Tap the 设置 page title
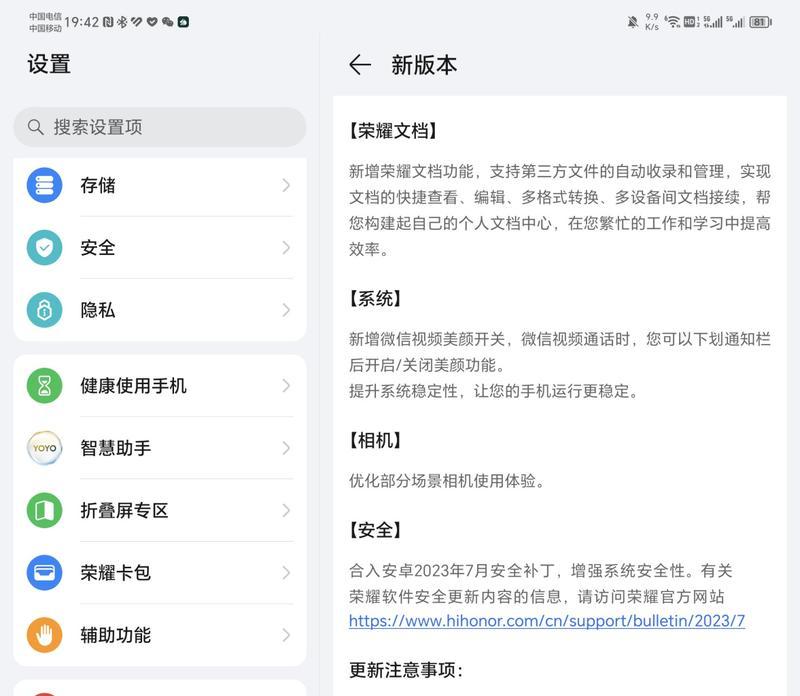Image resolution: width=800 pixels, height=696 pixels. pyautogui.click(x=49, y=64)
